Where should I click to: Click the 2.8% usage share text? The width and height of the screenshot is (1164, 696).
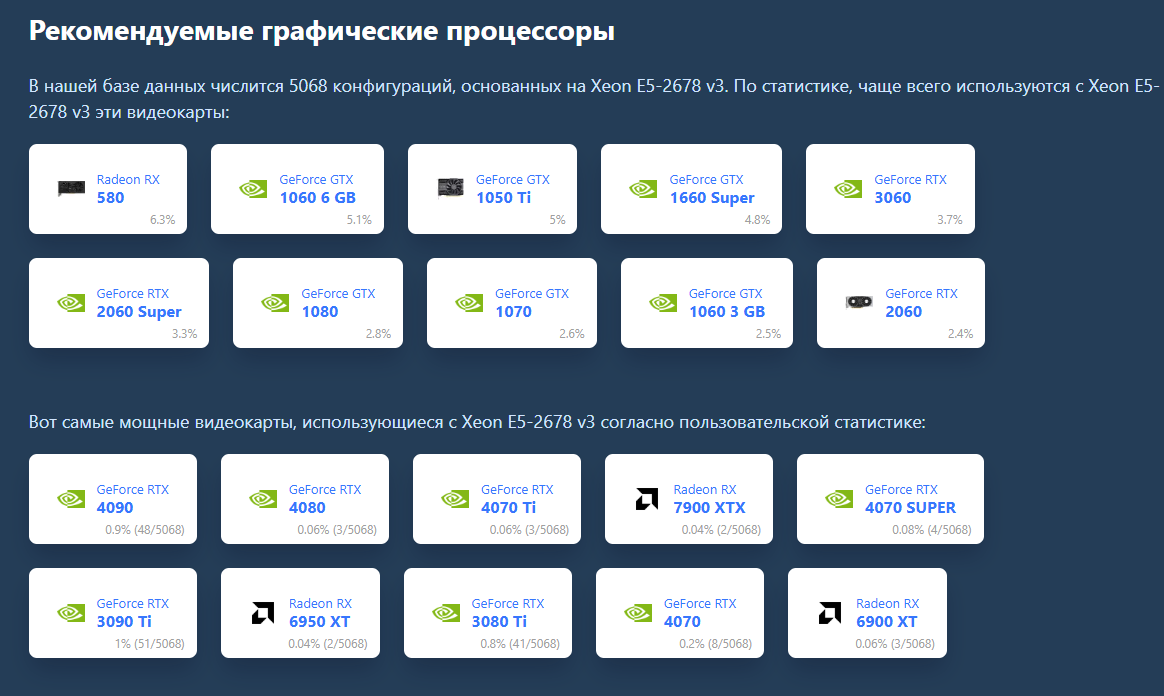click(x=379, y=334)
